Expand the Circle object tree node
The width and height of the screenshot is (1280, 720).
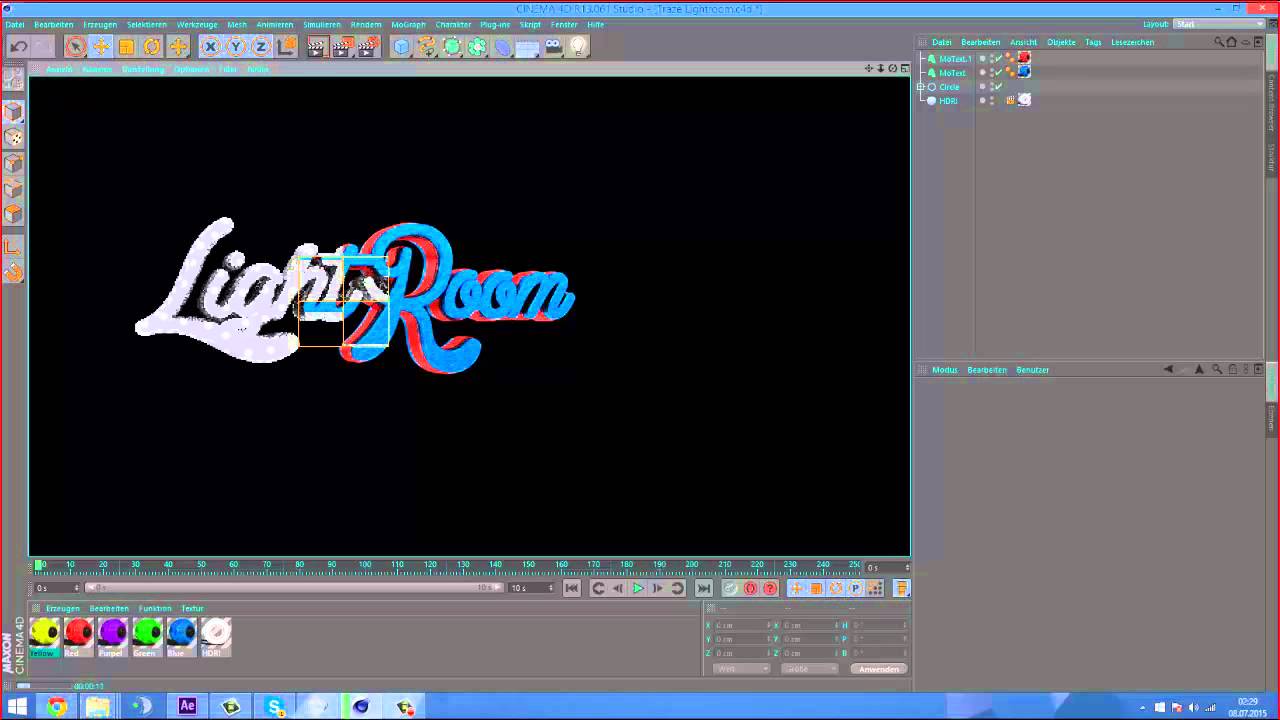pyautogui.click(x=921, y=87)
